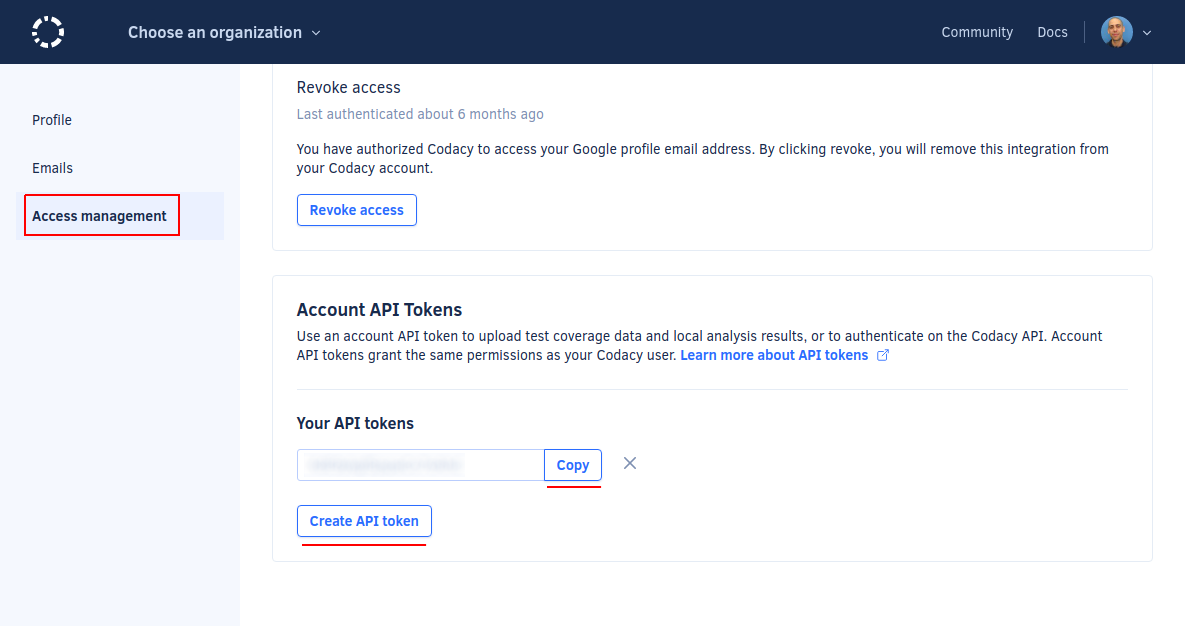
Task: Click the Account API Tokens heading
Action: tap(379, 310)
